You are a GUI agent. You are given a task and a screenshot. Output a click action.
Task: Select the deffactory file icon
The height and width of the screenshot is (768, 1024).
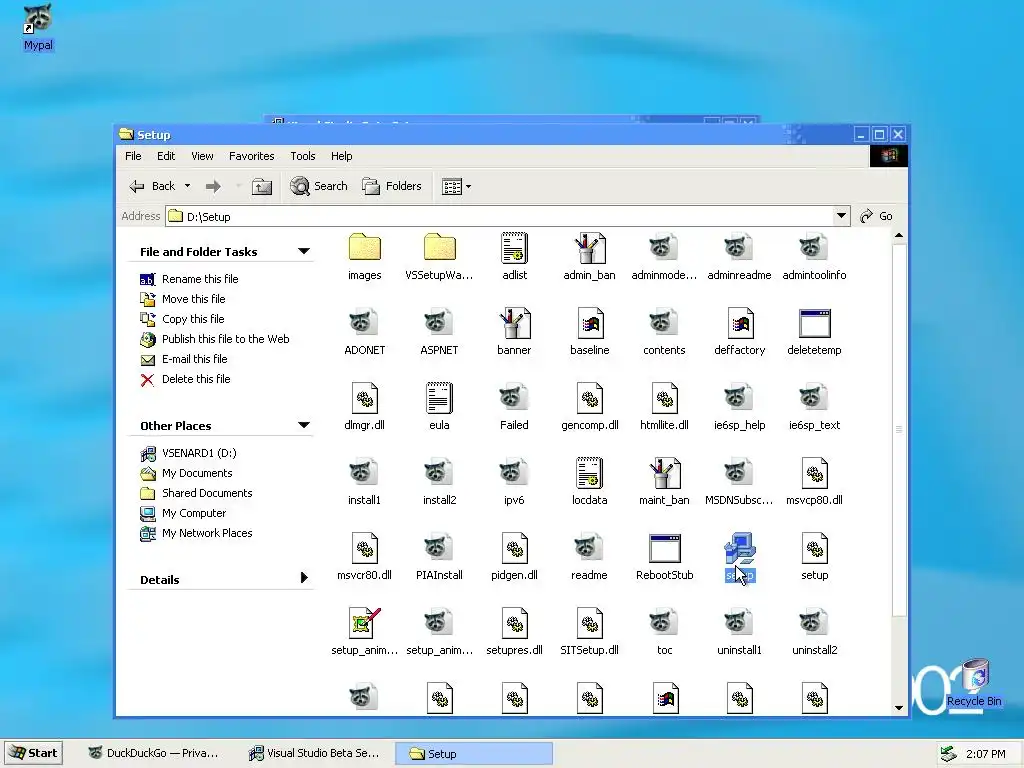740,323
